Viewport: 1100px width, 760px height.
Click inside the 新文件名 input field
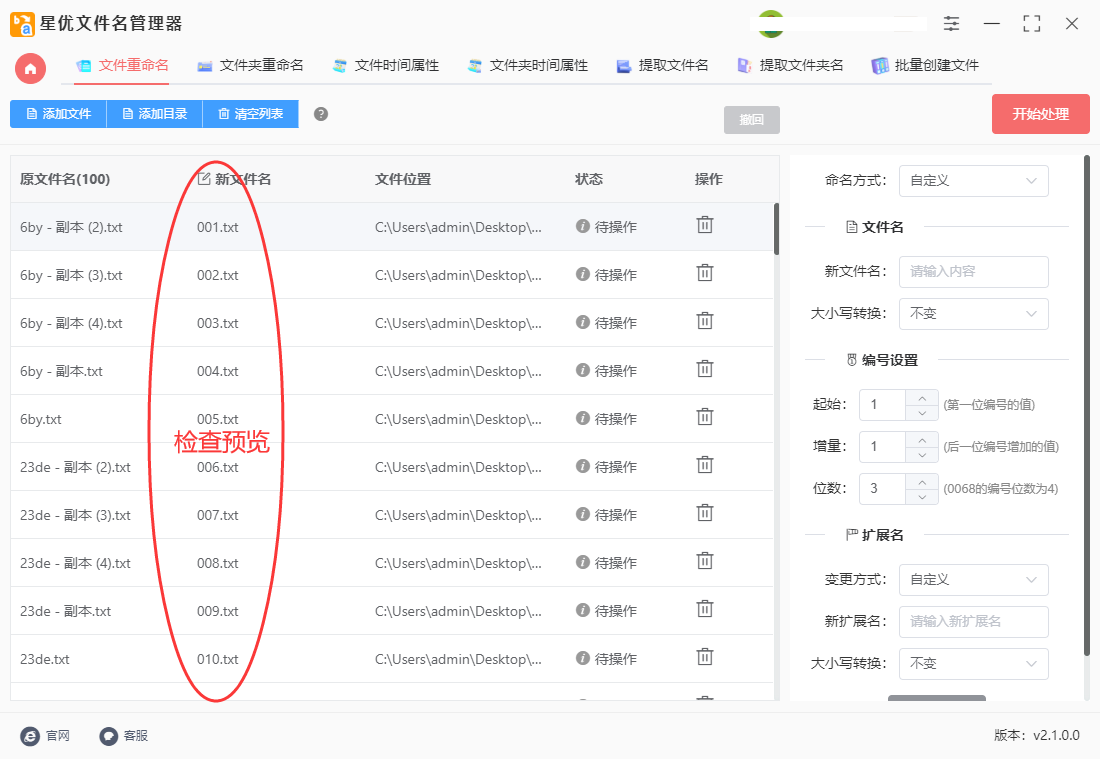(x=973, y=271)
